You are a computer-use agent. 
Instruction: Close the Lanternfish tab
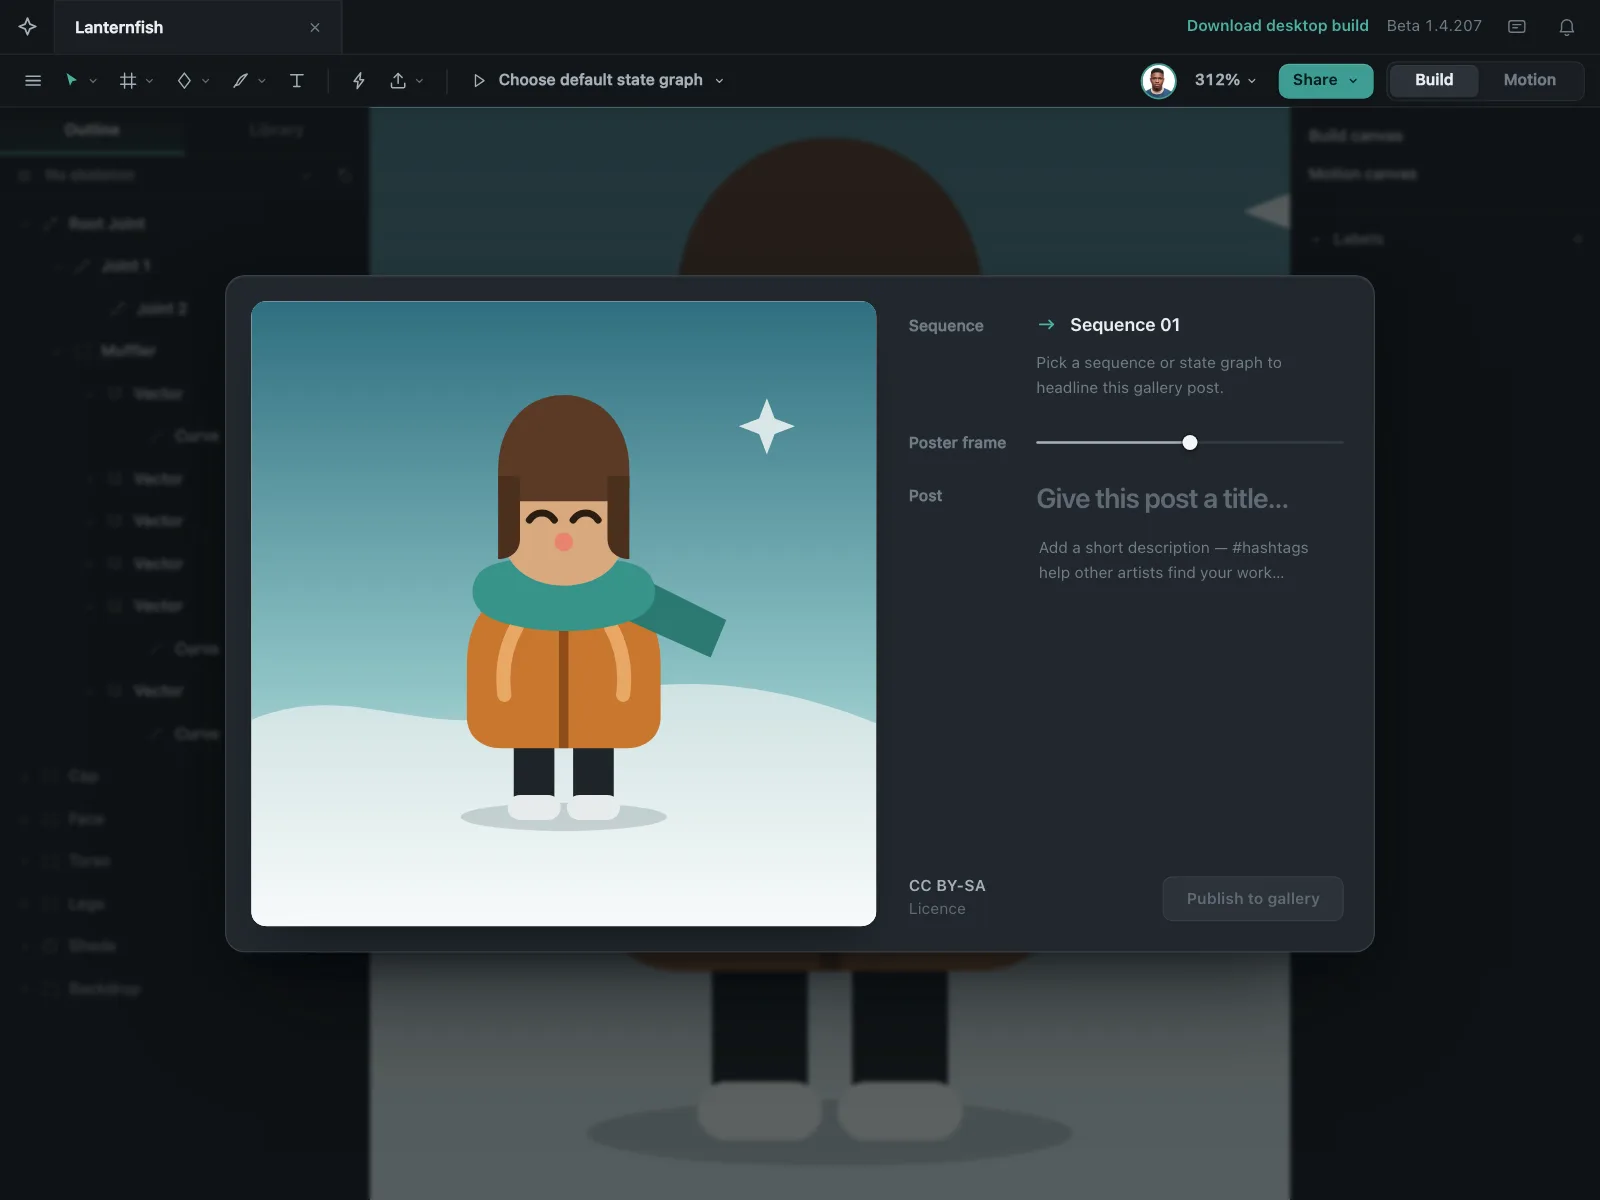(315, 27)
